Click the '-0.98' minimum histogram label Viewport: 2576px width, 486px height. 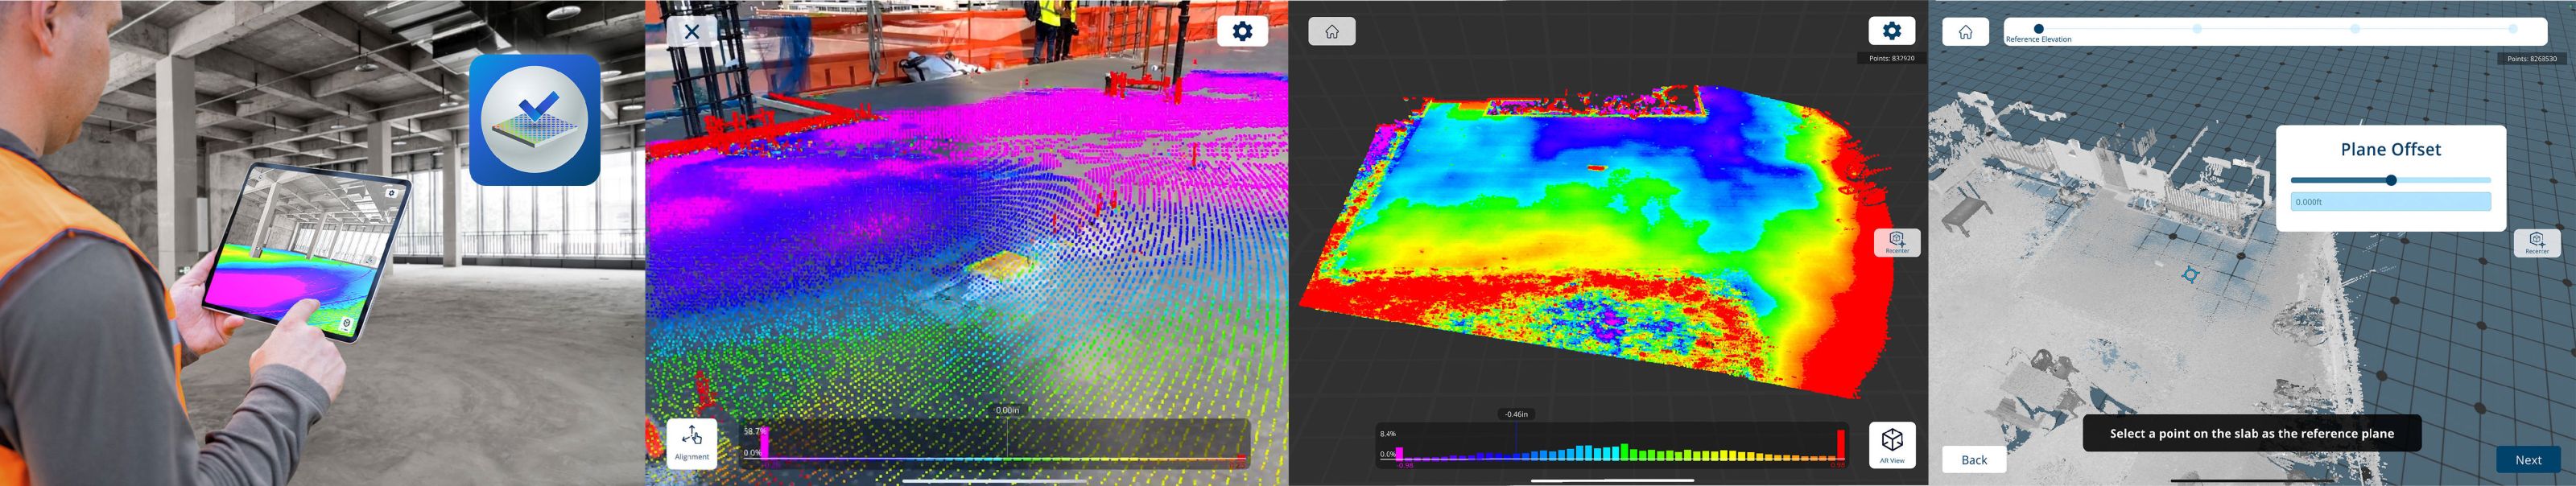[x=1405, y=465]
